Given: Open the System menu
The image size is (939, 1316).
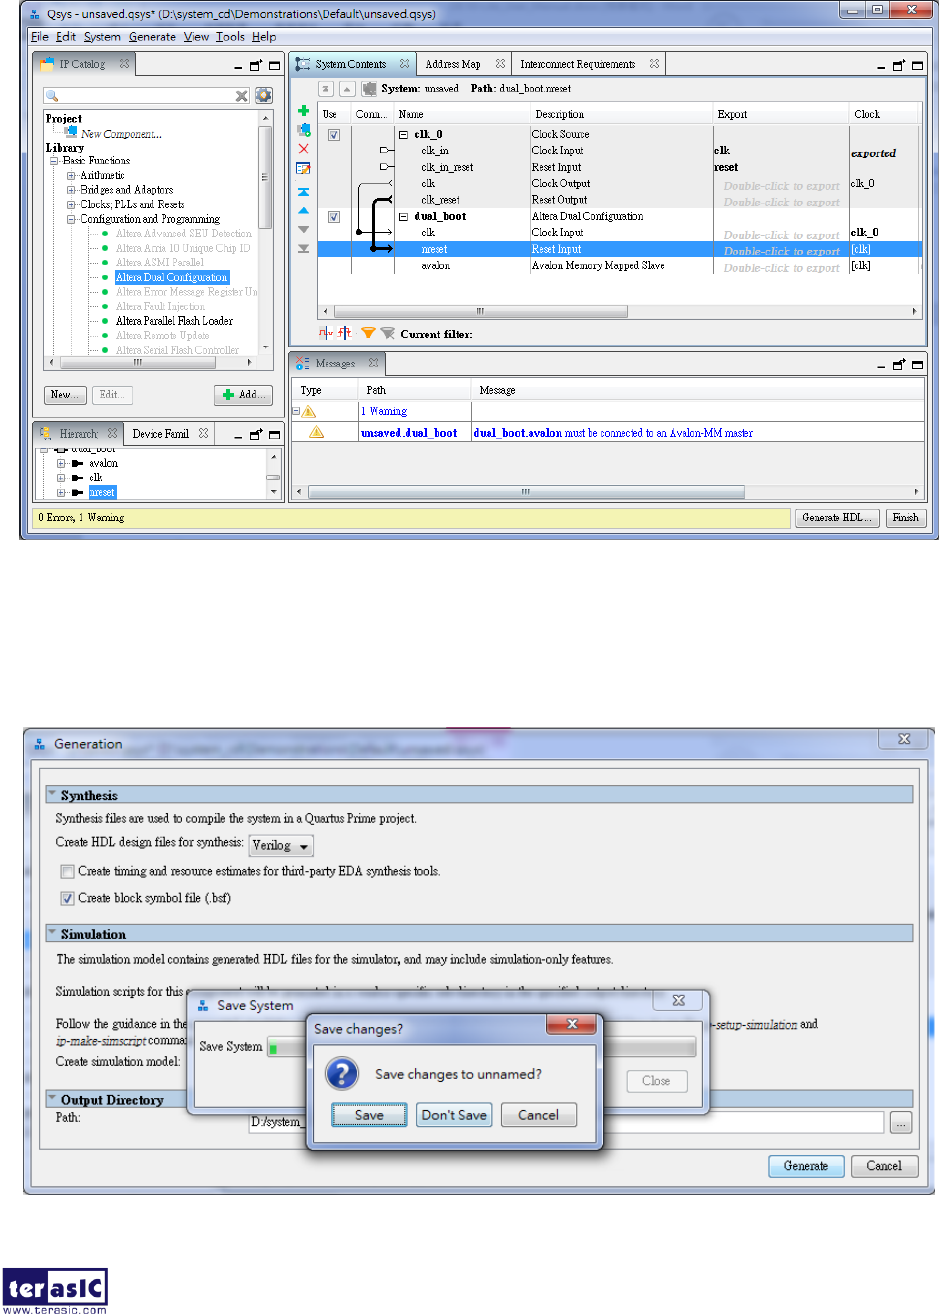Looking at the screenshot, I should [102, 37].
